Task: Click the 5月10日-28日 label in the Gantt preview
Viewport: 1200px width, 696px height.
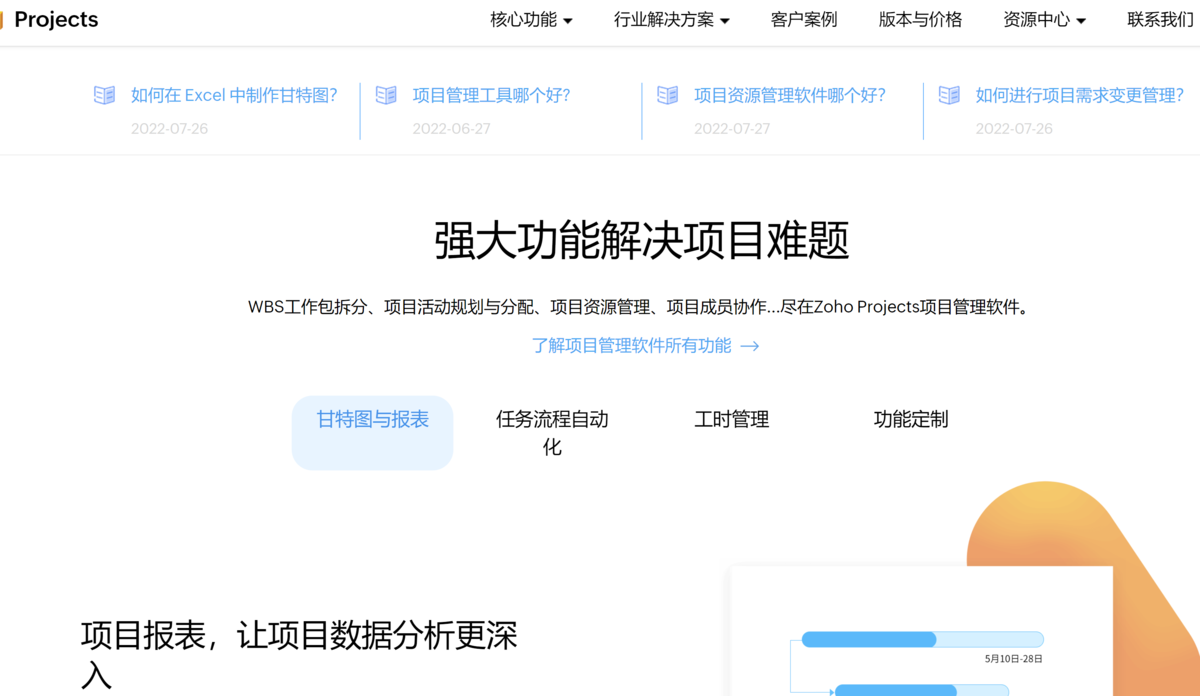Action: coord(1014,659)
